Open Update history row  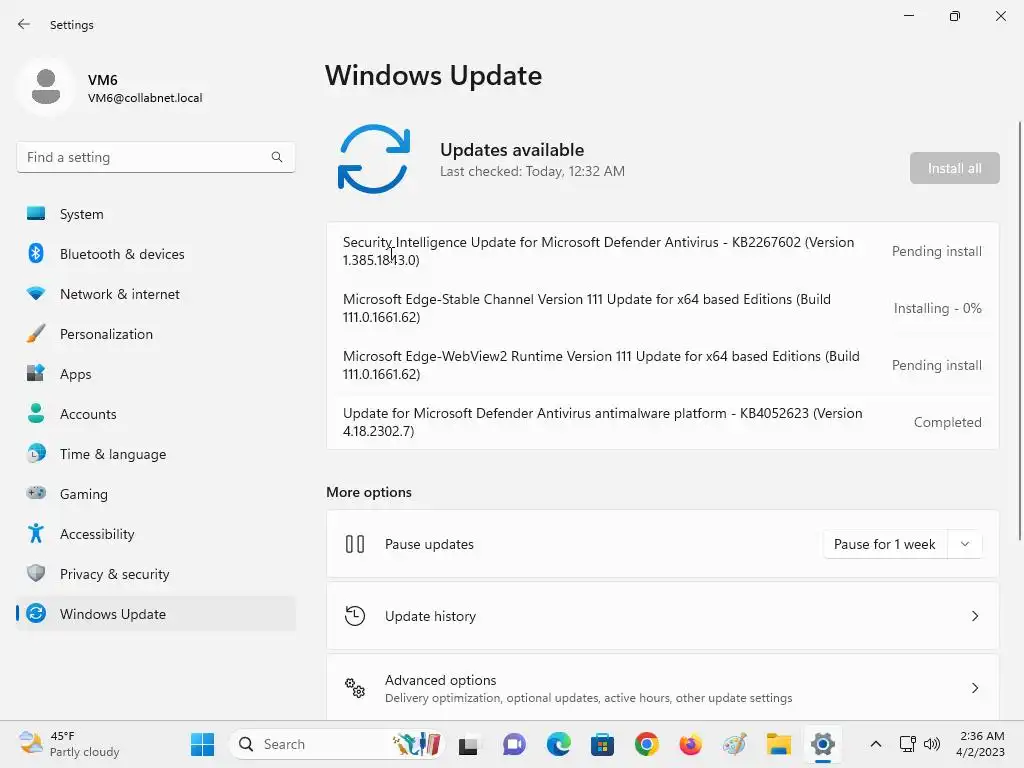click(662, 616)
